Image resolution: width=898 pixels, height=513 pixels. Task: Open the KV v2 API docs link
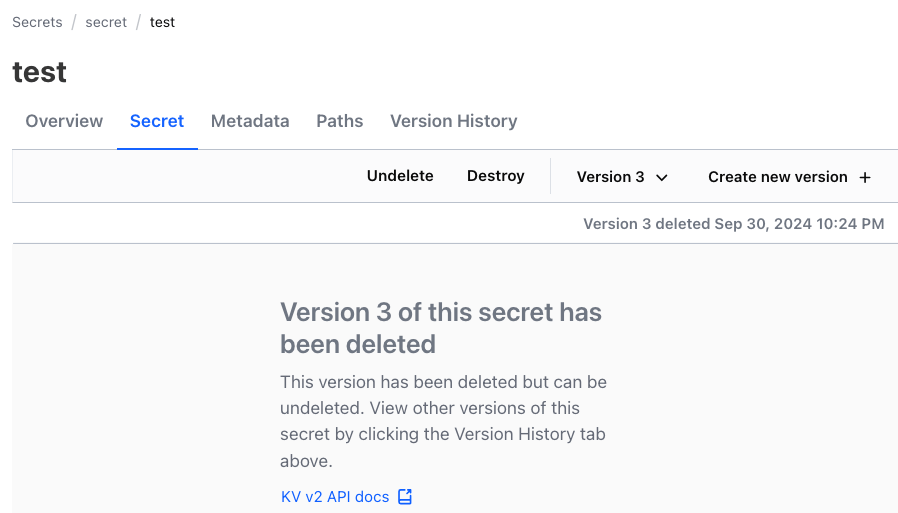335,496
